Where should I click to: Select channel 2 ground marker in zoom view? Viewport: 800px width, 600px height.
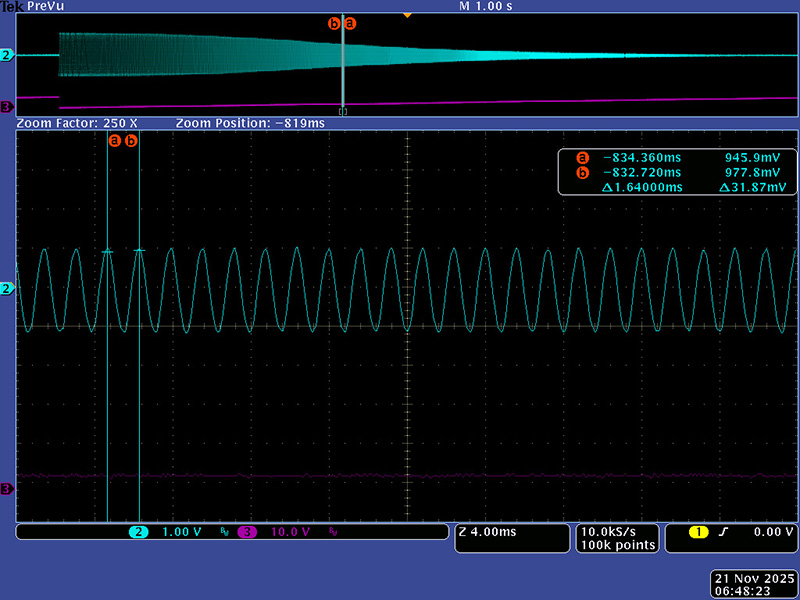click(x=7, y=288)
